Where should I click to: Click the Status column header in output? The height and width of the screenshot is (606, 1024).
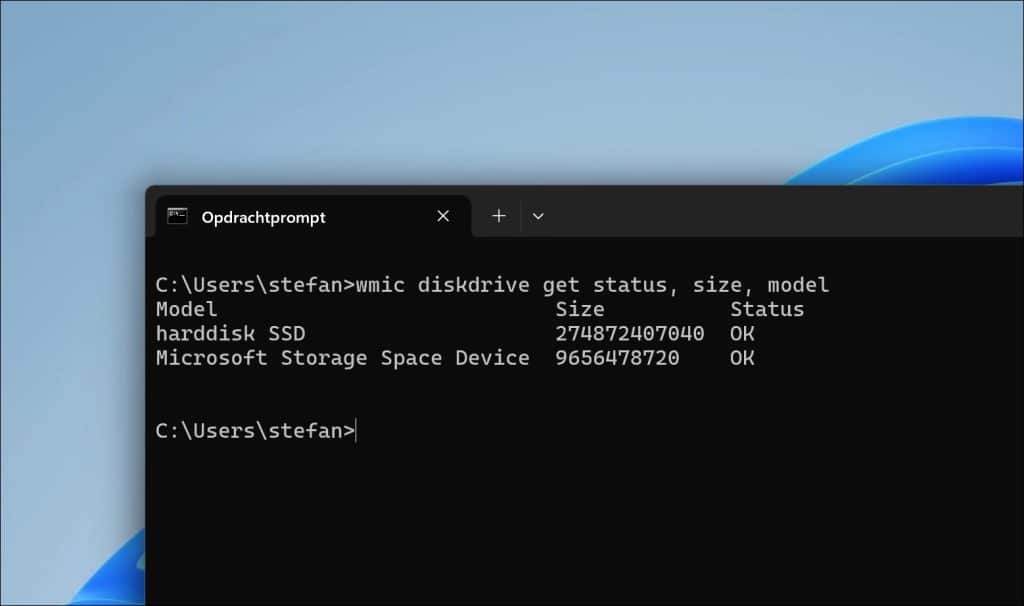[x=767, y=309]
